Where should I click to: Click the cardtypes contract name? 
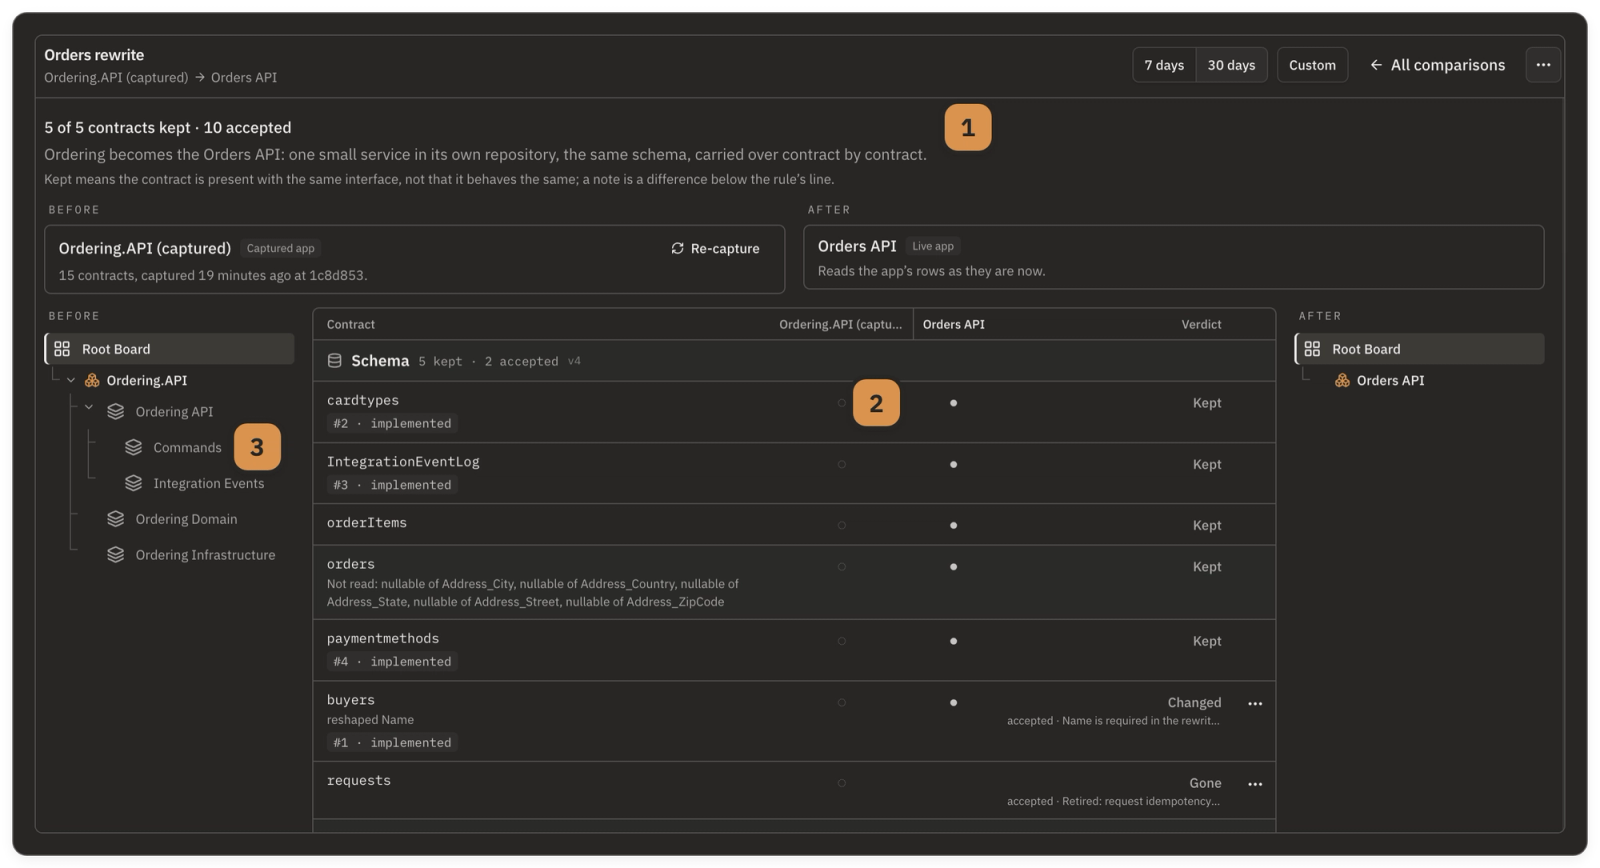point(363,400)
